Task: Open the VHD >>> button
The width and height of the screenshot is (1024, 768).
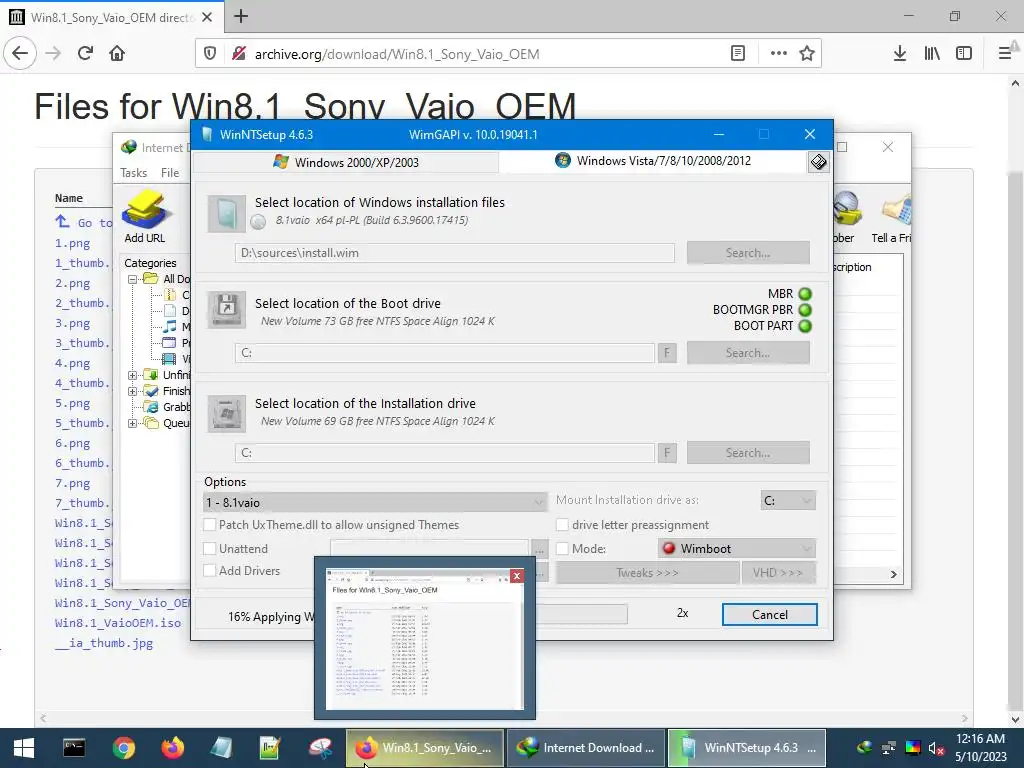Action: coord(778,573)
